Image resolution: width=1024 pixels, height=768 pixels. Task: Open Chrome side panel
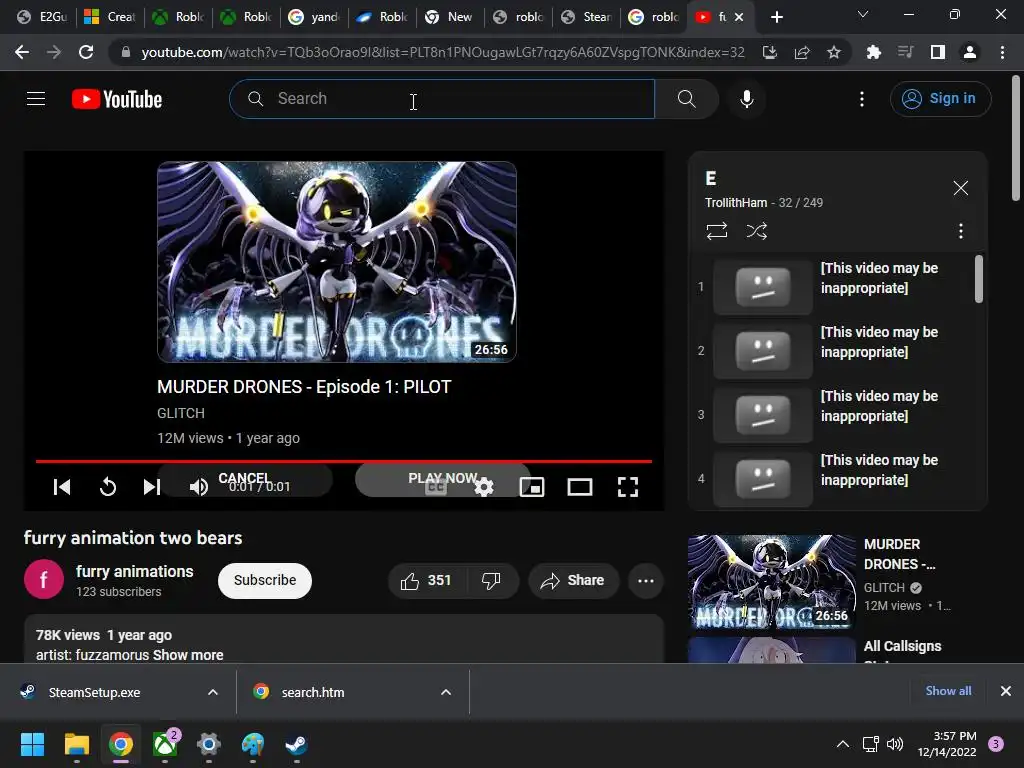938,52
